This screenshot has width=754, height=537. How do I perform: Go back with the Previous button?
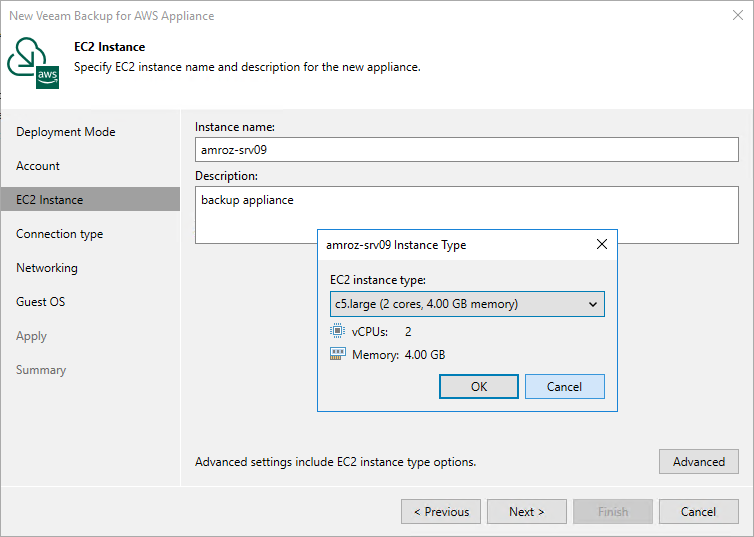[x=441, y=512]
